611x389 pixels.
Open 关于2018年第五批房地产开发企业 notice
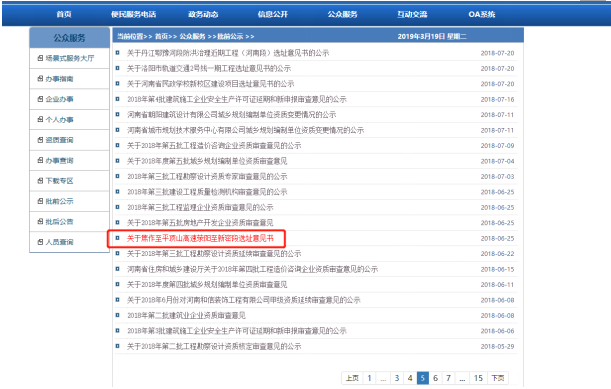pyautogui.click(x=200, y=223)
